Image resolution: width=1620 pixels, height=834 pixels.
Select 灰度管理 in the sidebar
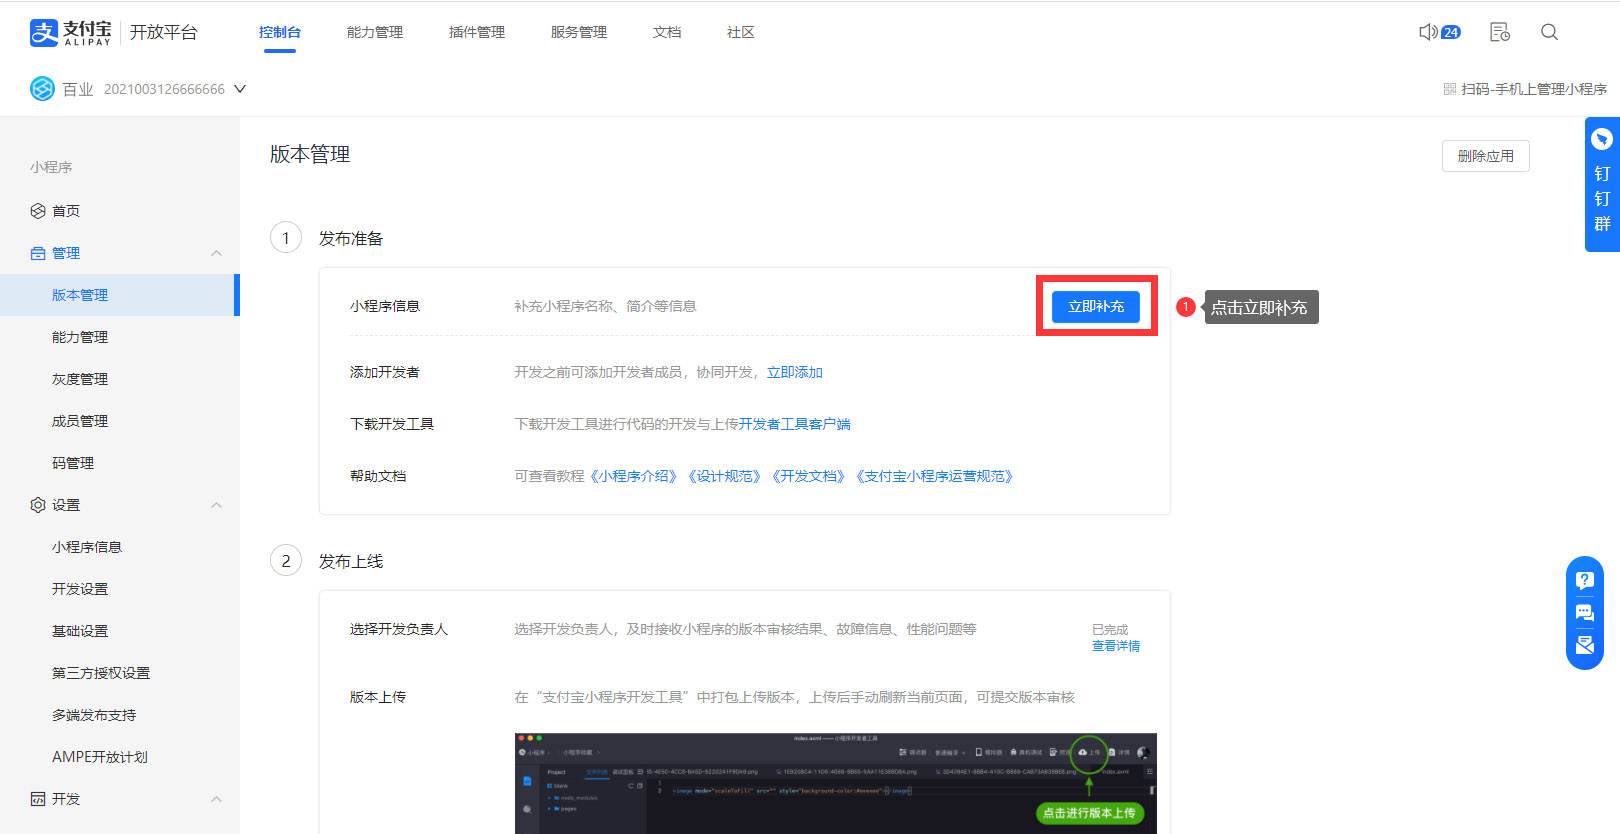[80, 379]
